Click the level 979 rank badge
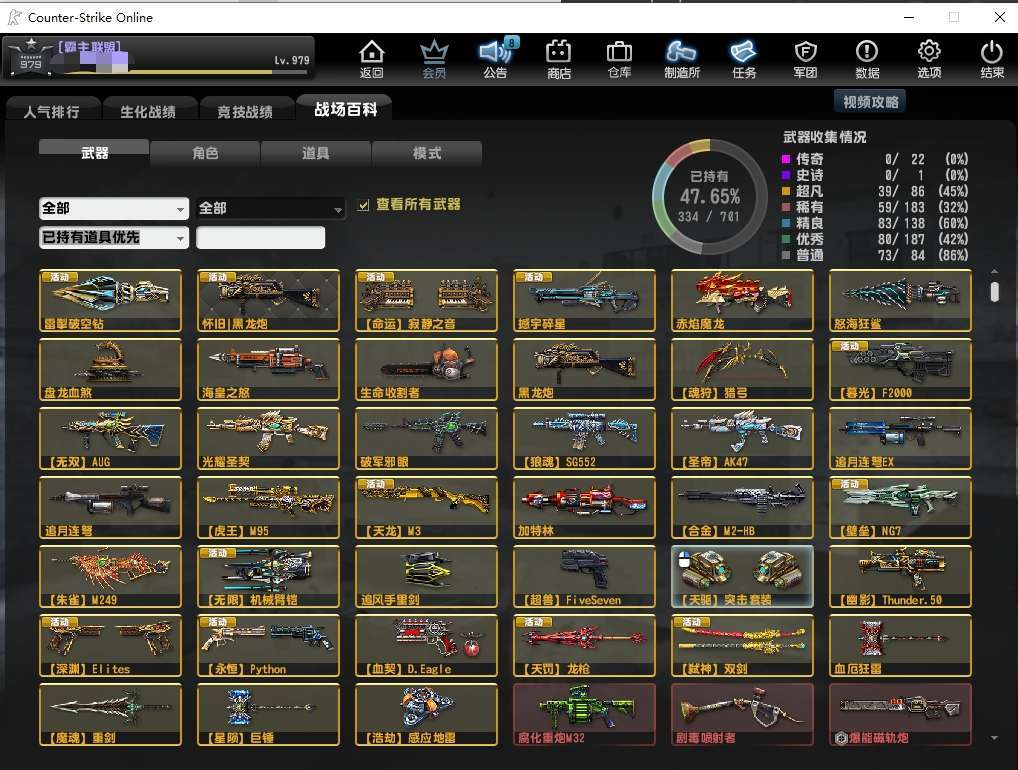Screen dimensions: 1018x770 point(31,58)
